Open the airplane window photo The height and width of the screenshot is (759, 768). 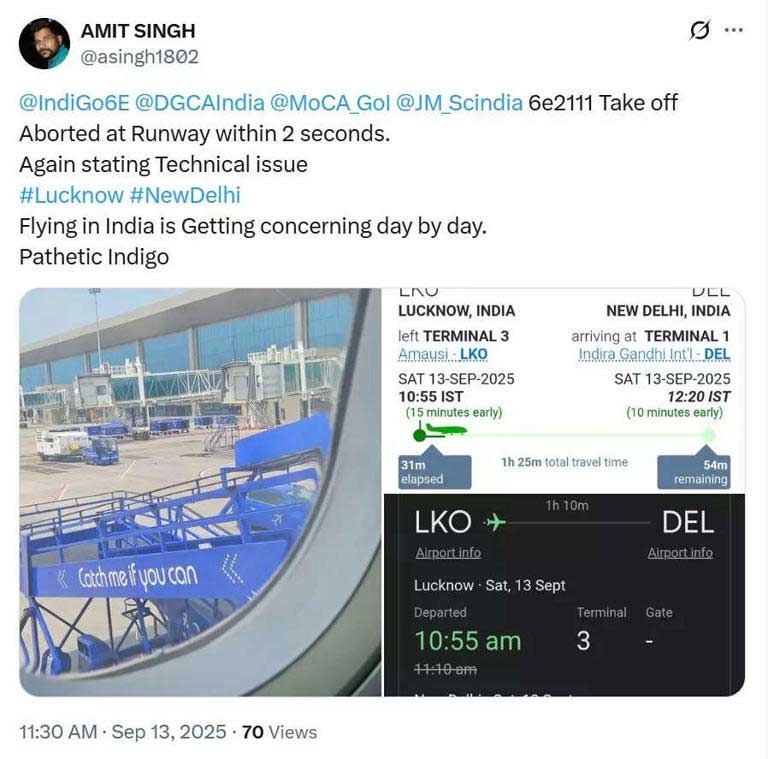point(200,492)
